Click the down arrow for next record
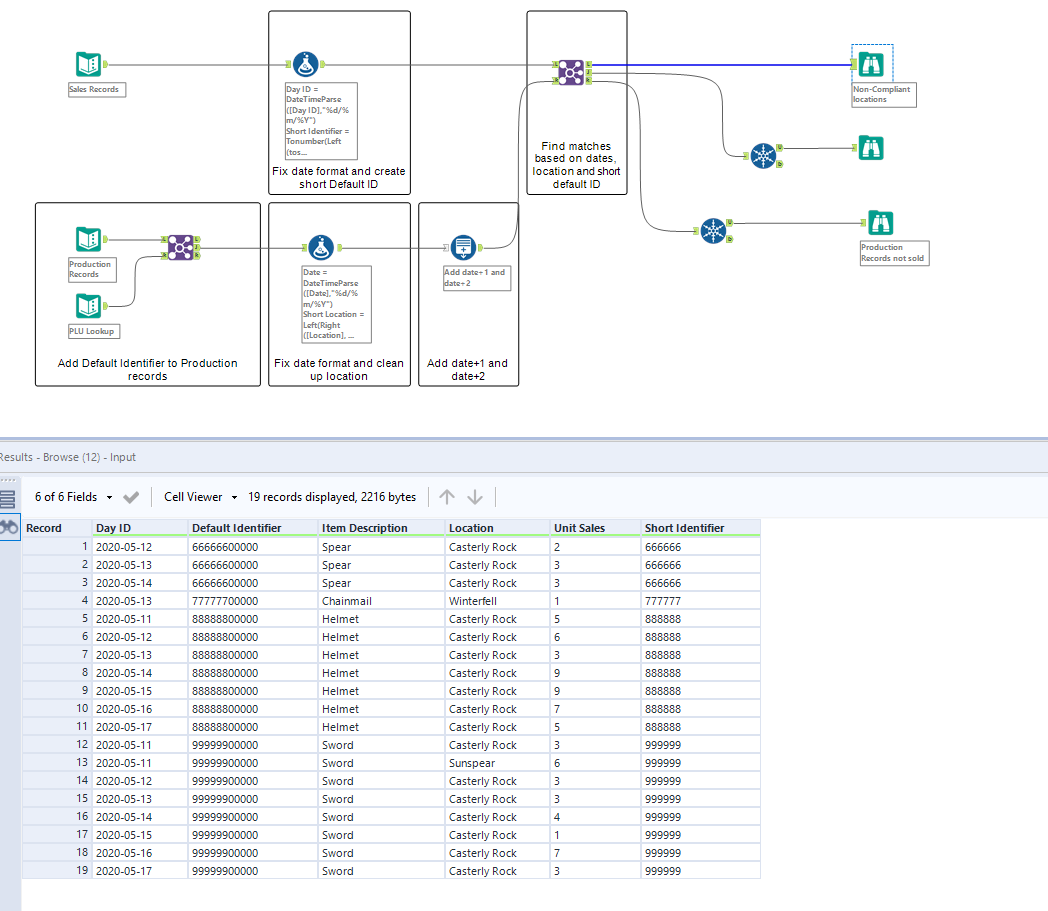 (475, 497)
